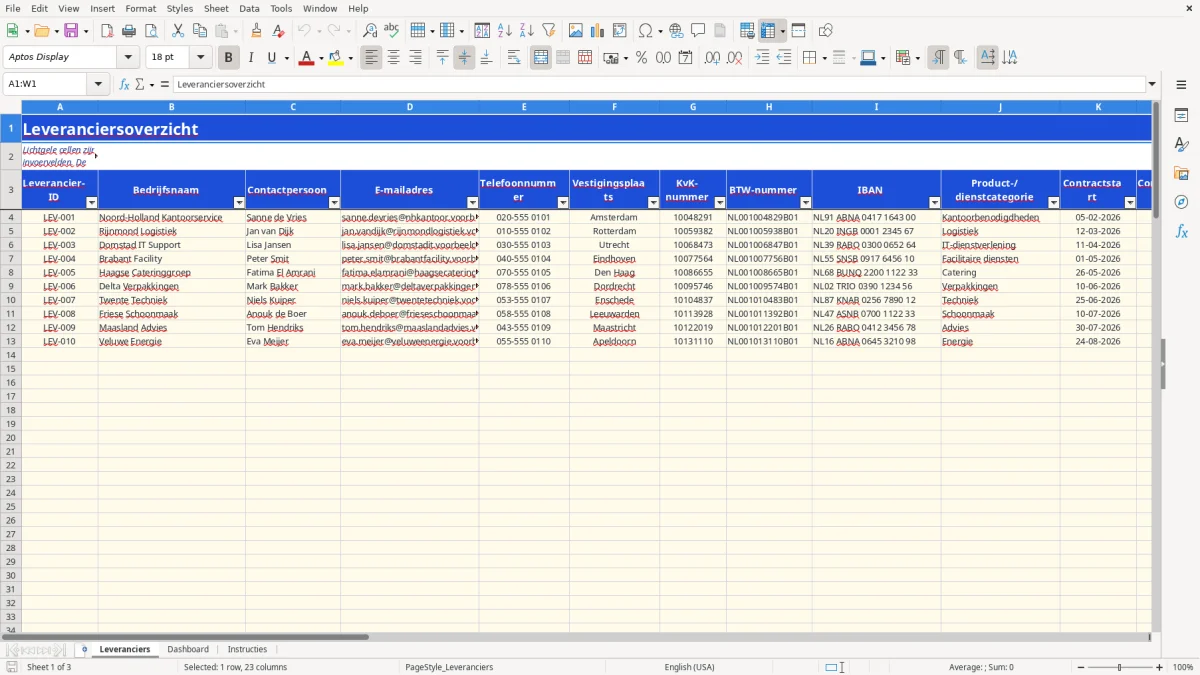Viewport: 1200px width, 675px height.
Task: Open the IBAN column filter dropdown
Action: [x=934, y=202]
